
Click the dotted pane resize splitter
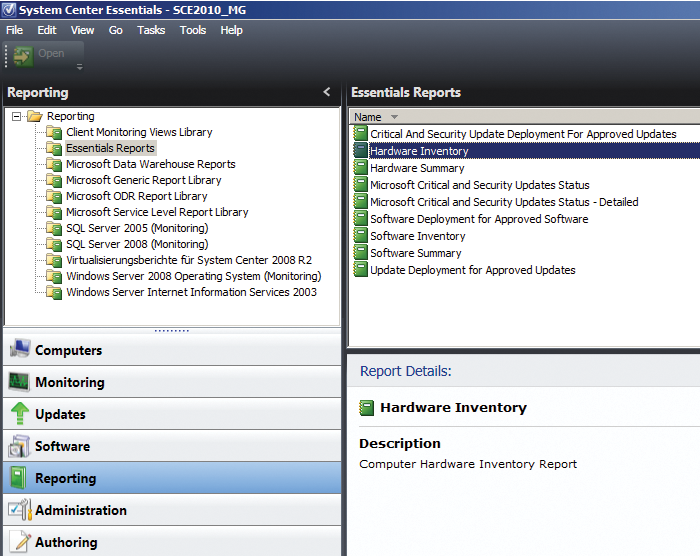(x=172, y=330)
